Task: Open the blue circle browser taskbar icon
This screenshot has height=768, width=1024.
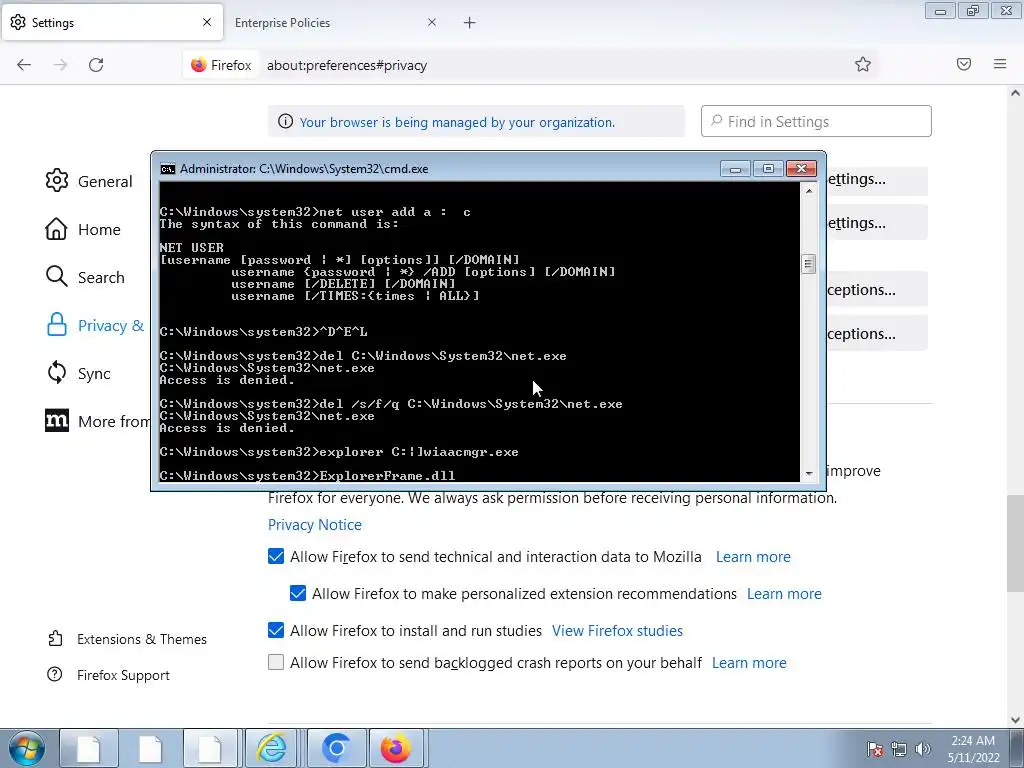Action: click(336, 748)
